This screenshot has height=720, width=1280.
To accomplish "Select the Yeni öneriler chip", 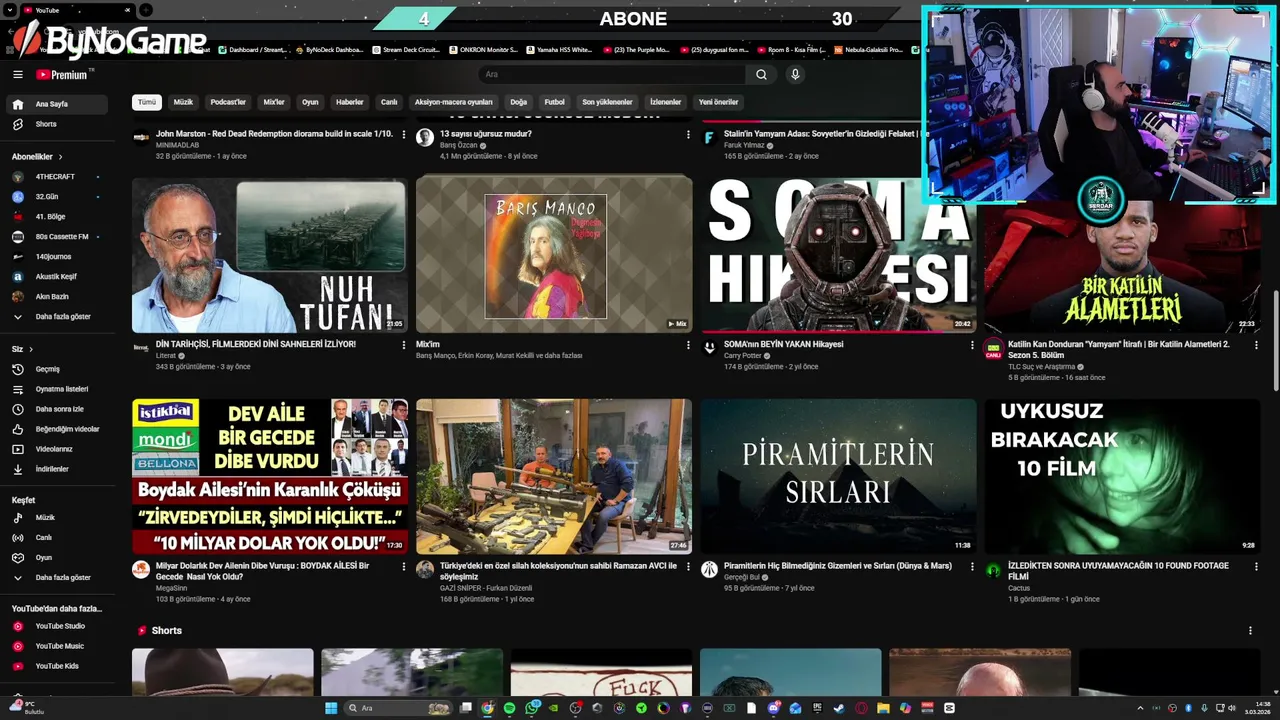I will pos(718,102).
